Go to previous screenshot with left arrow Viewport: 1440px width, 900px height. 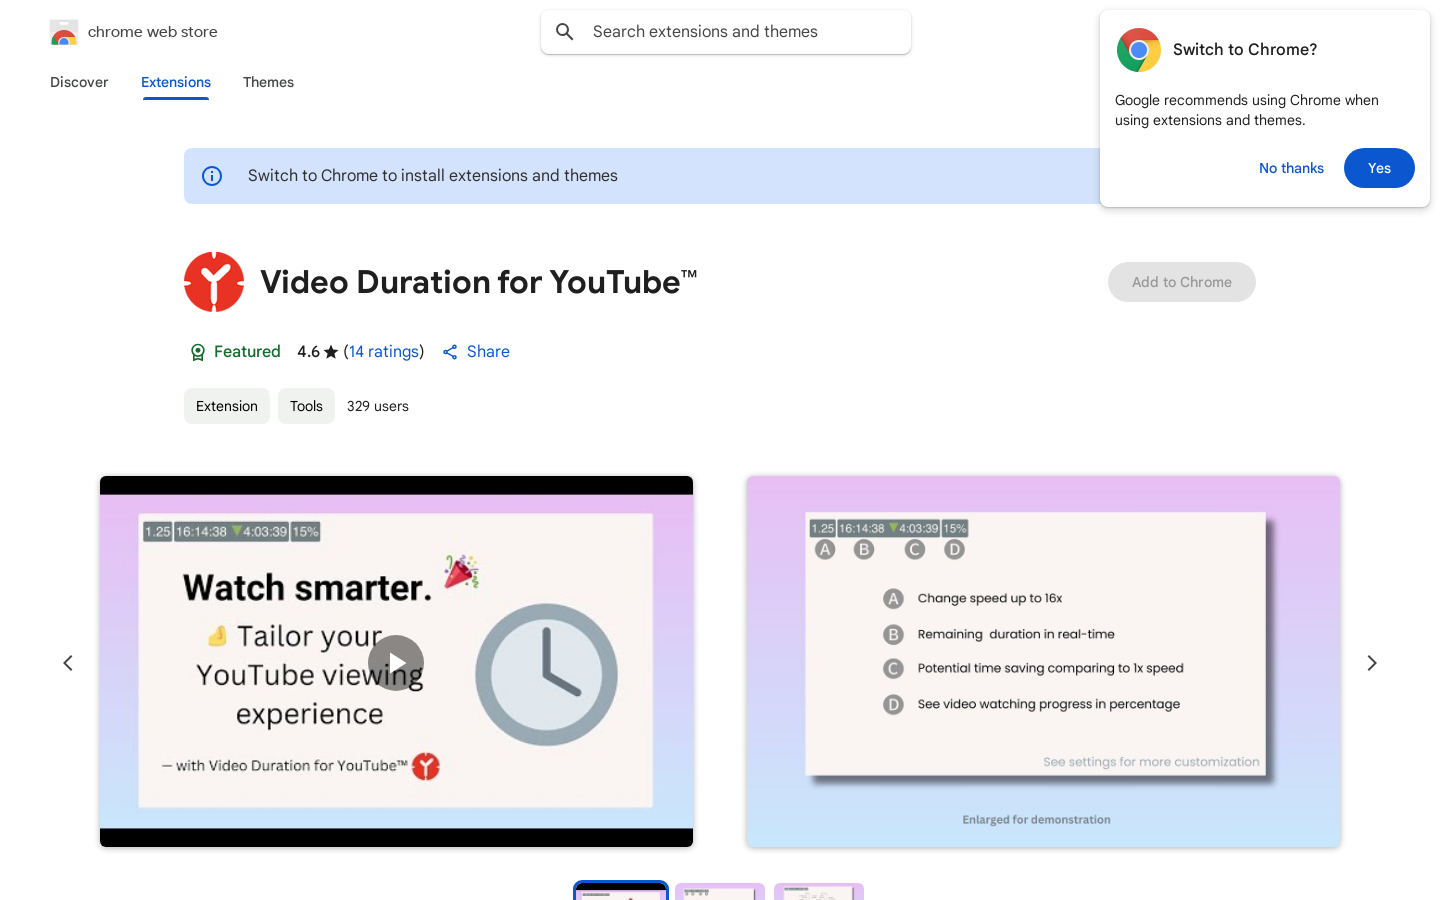coord(68,663)
